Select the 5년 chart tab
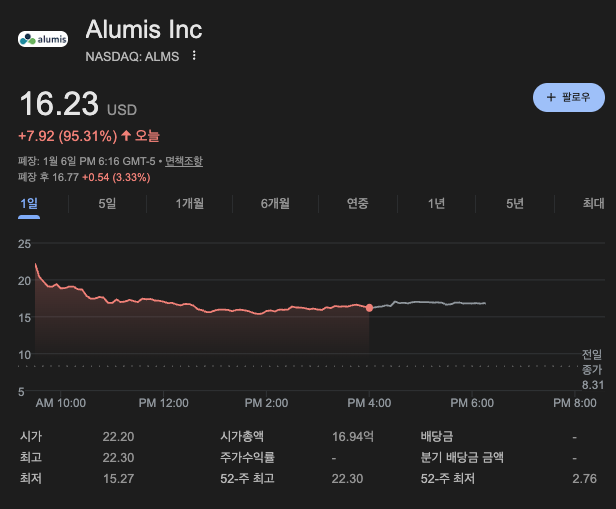616x509 pixels. (515, 203)
